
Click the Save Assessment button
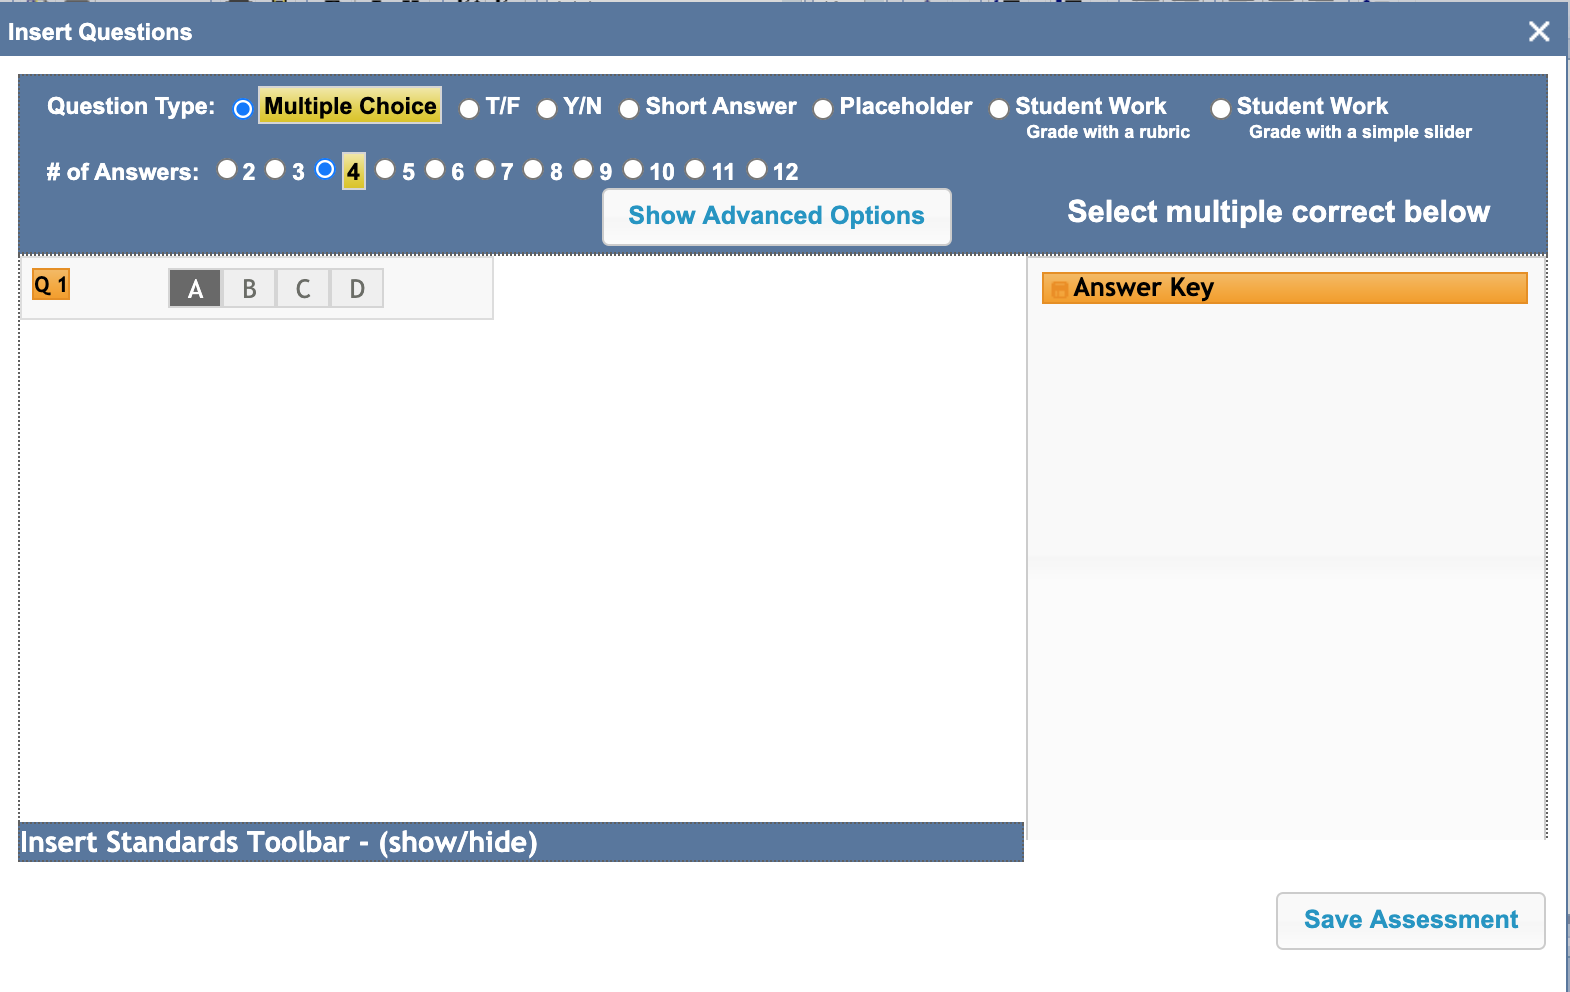1410,920
